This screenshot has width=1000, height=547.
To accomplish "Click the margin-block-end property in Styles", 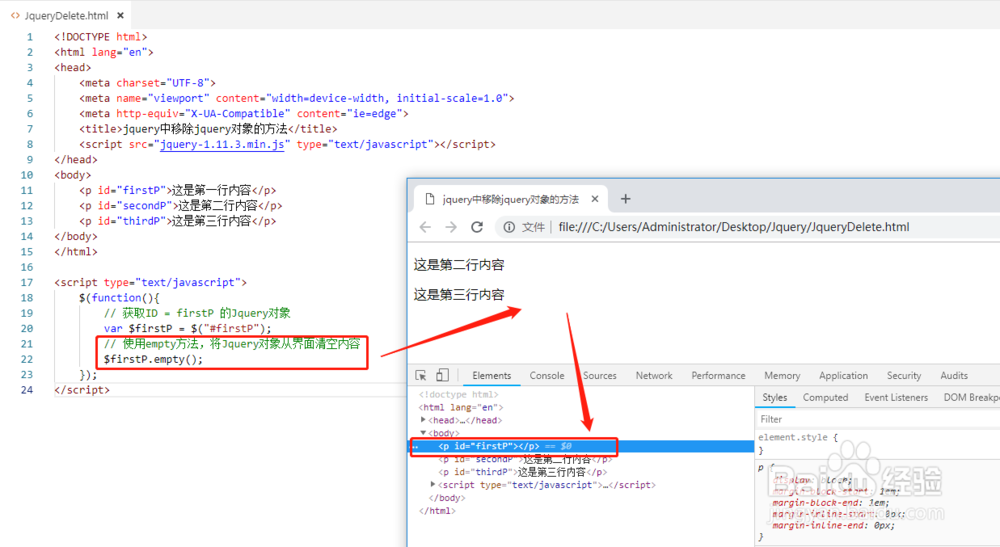I will coord(830,502).
